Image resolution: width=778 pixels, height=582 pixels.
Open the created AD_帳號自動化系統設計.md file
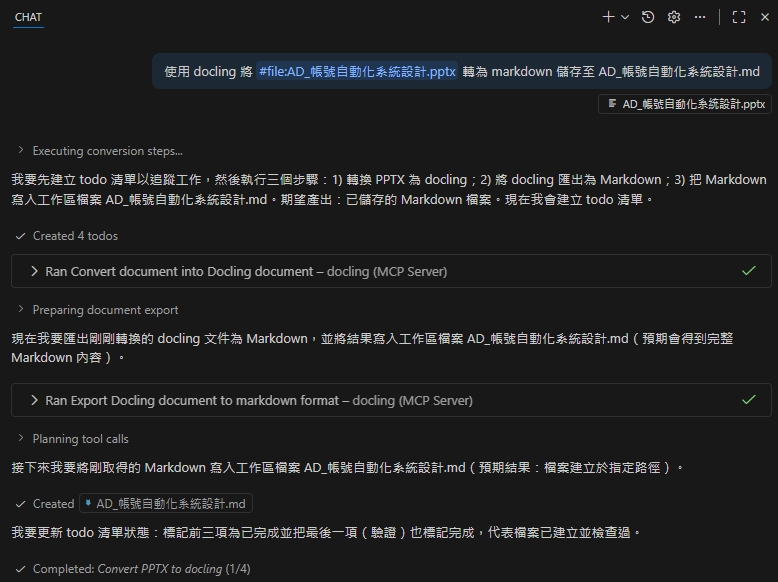166,504
